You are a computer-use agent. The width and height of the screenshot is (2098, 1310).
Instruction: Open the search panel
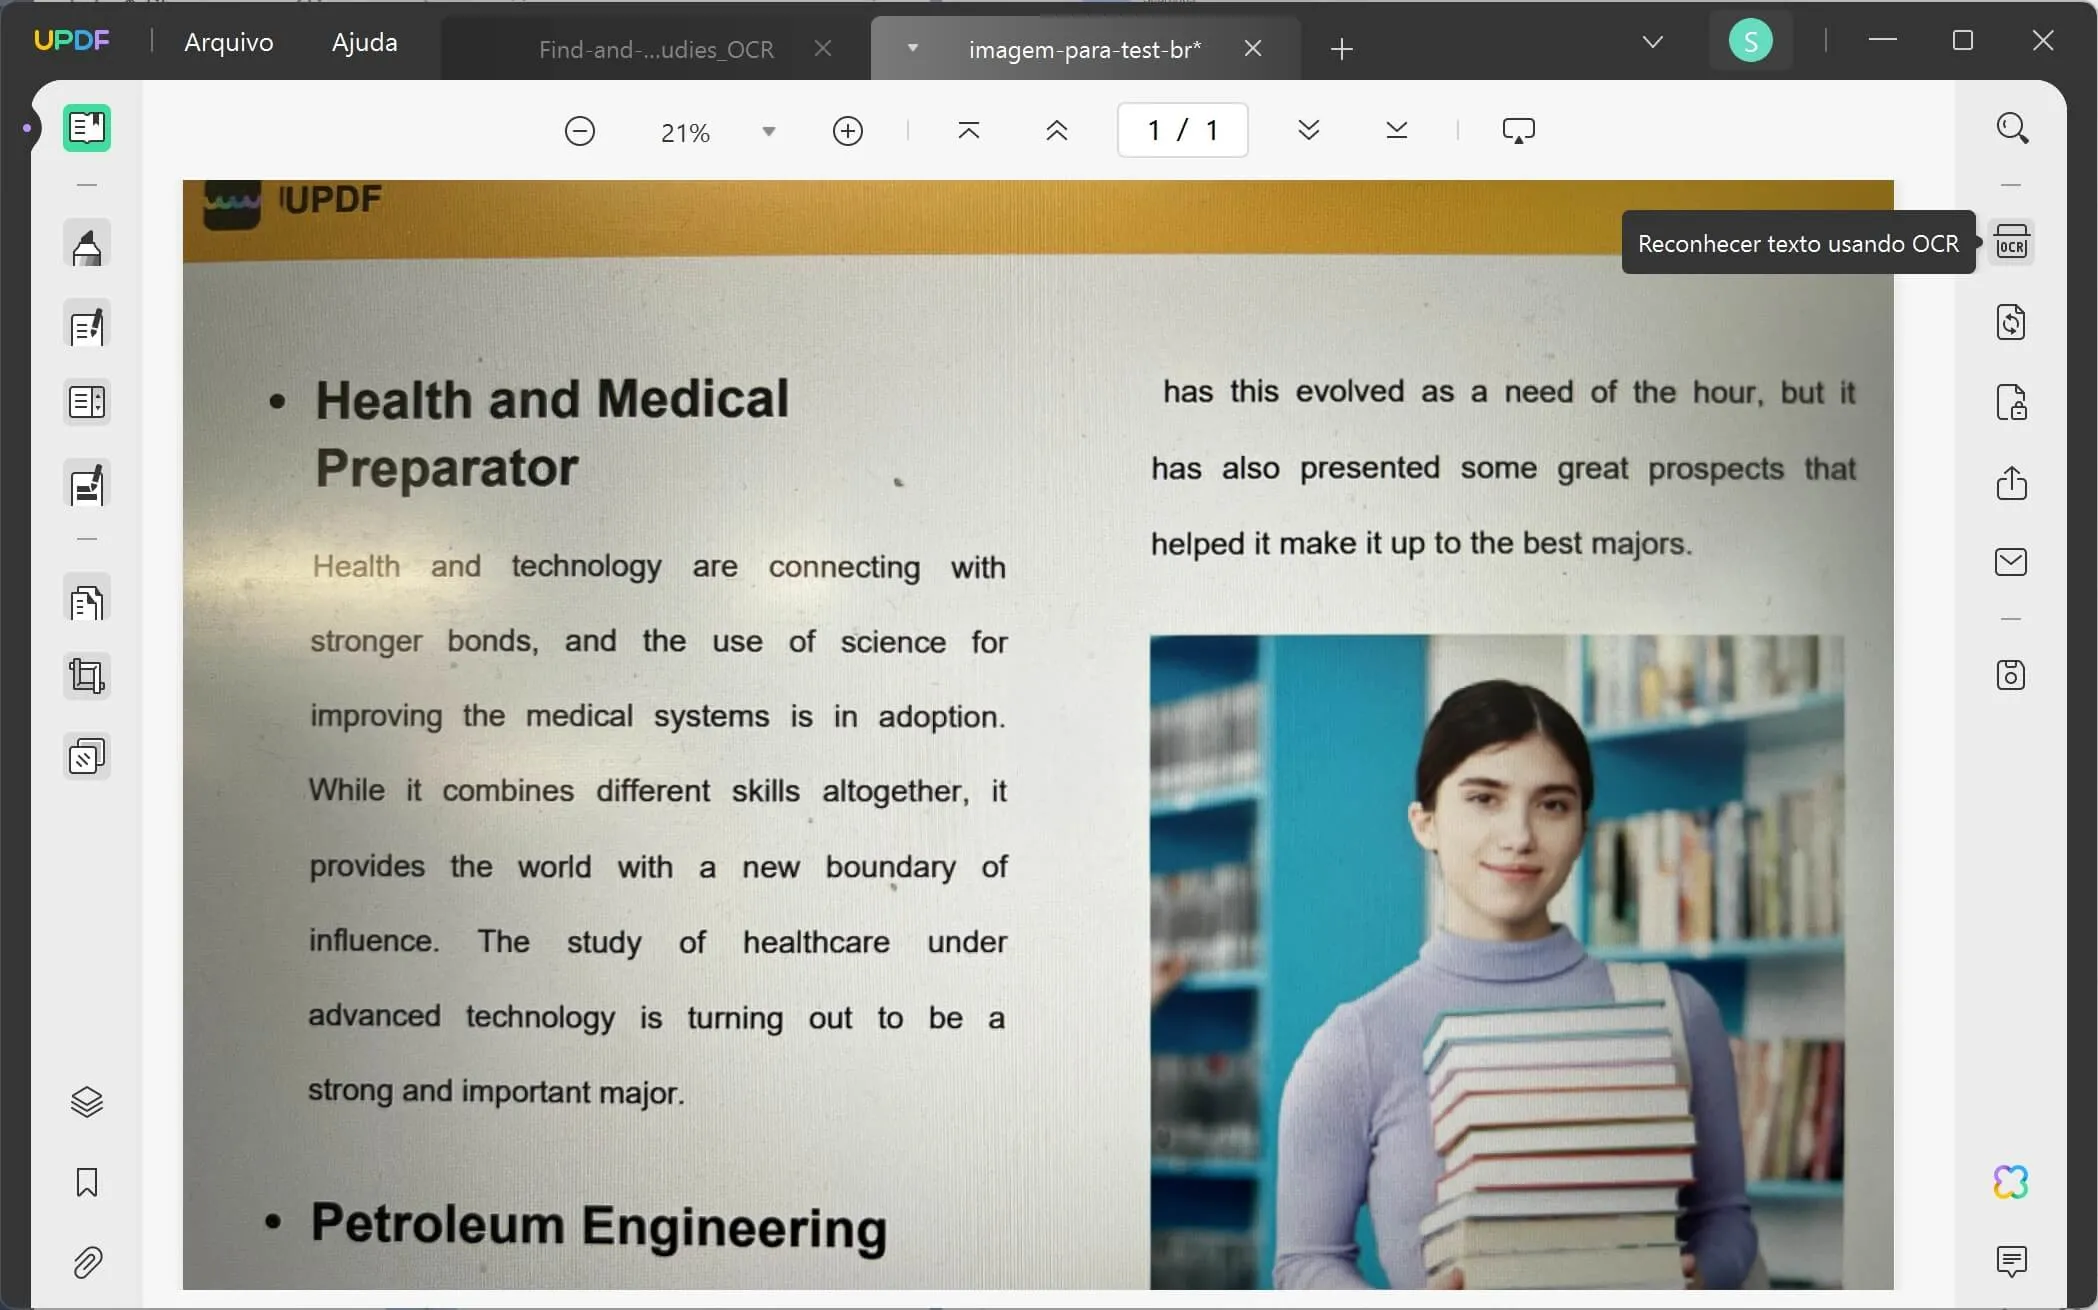coord(2013,127)
